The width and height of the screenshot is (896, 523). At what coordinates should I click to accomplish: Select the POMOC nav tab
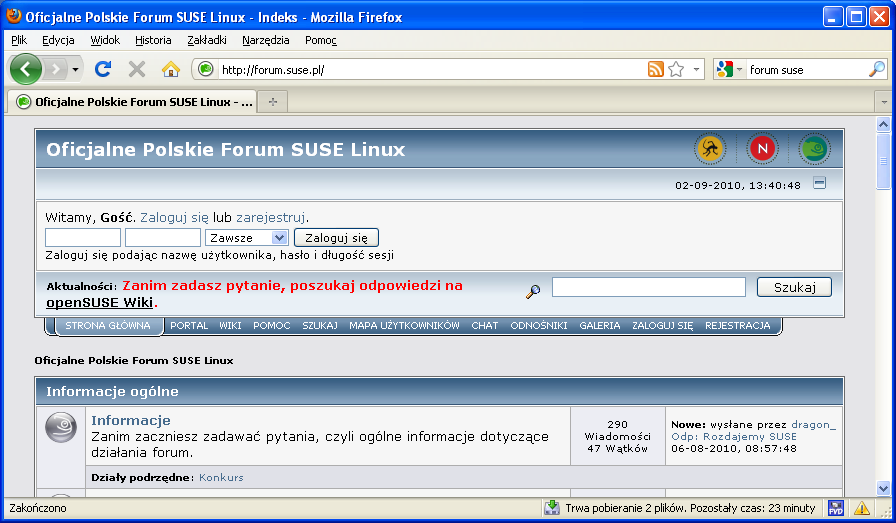(272, 326)
